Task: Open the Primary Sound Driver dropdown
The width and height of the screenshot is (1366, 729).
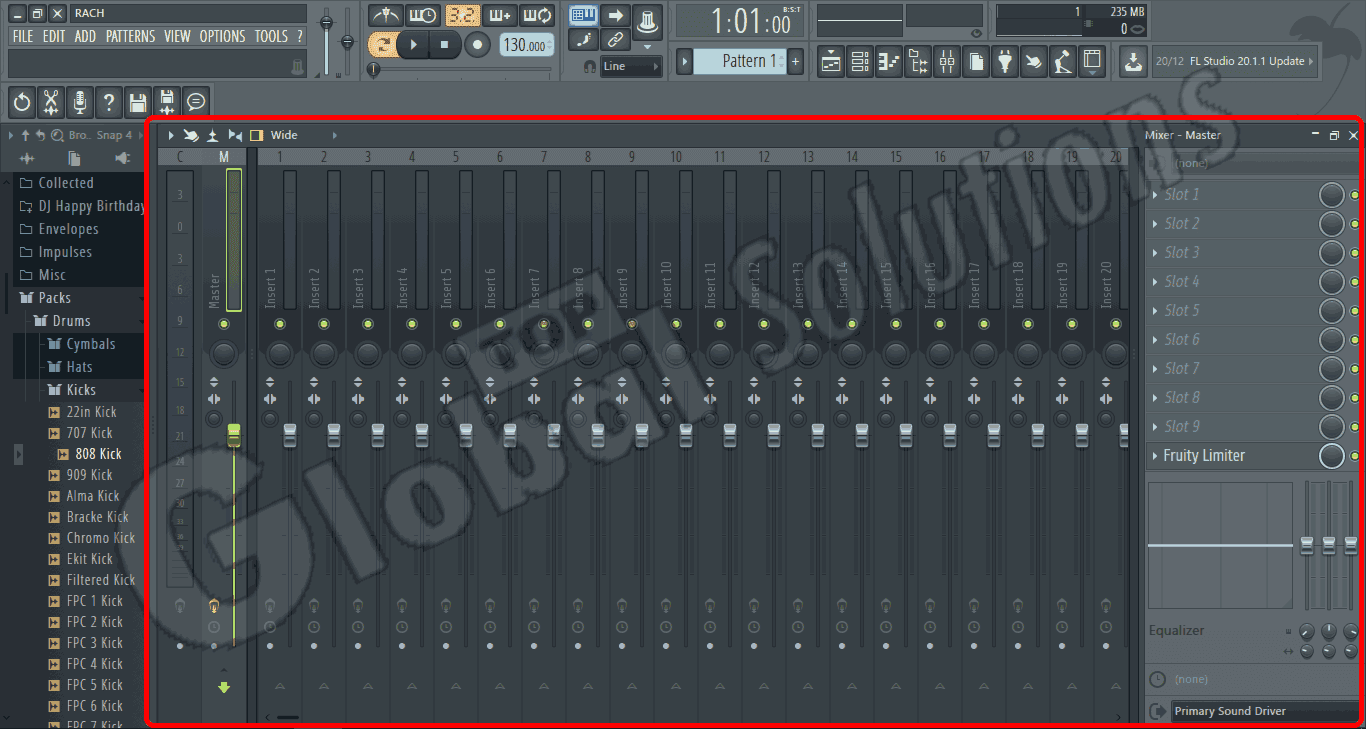Action: pyautogui.click(x=1260, y=710)
